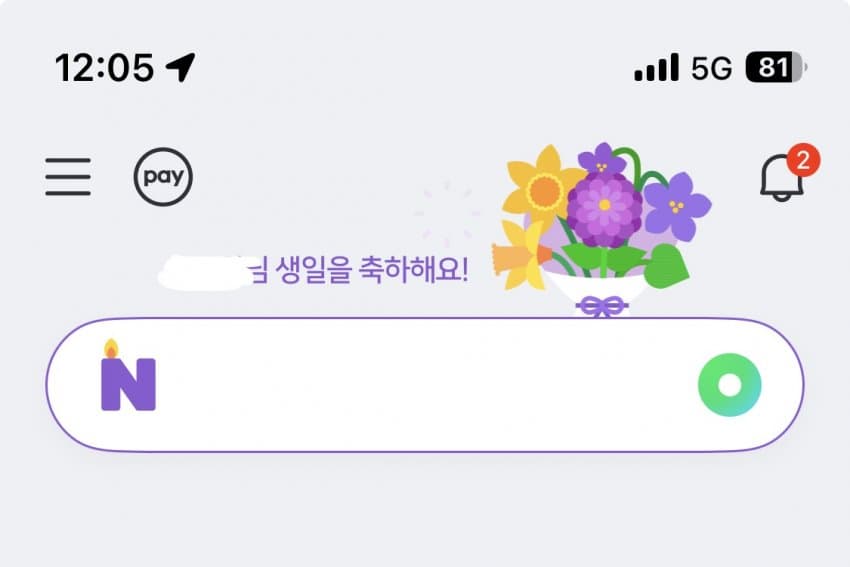Tap the battery indicator showing 81

(777, 68)
